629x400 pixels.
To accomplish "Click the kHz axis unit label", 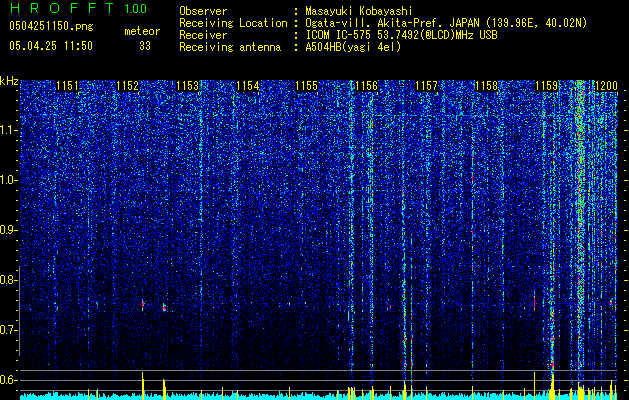I will click(x=9, y=81).
